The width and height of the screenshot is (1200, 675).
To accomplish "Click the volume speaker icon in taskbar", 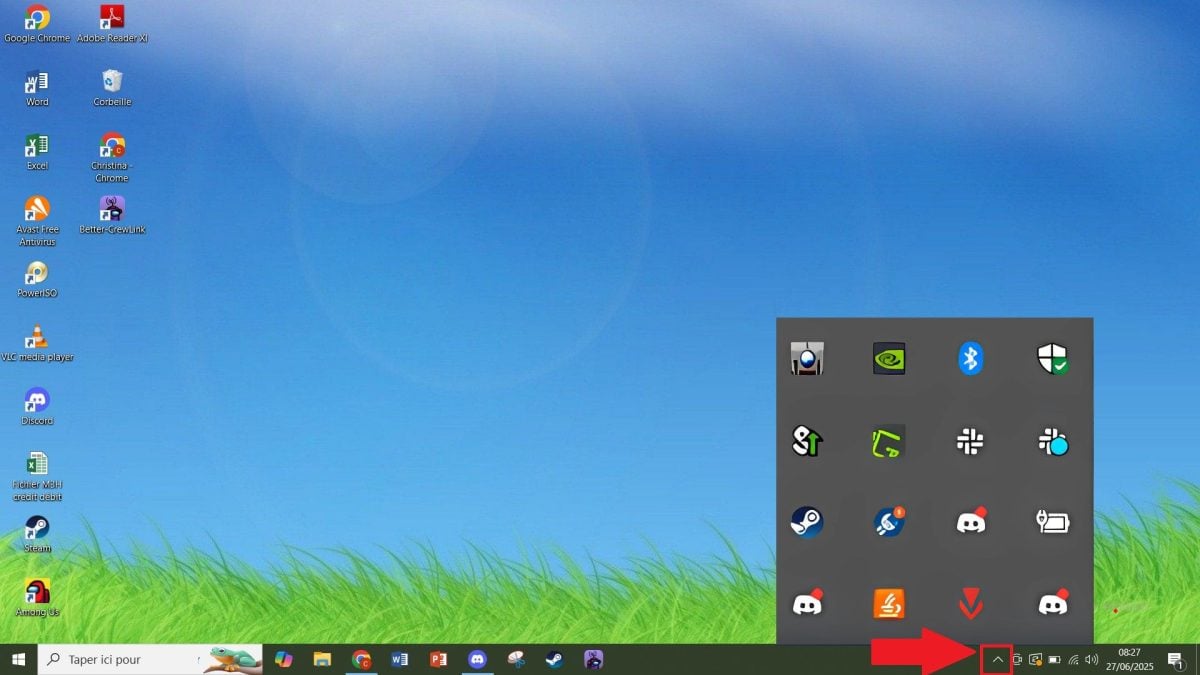I will (1091, 660).
